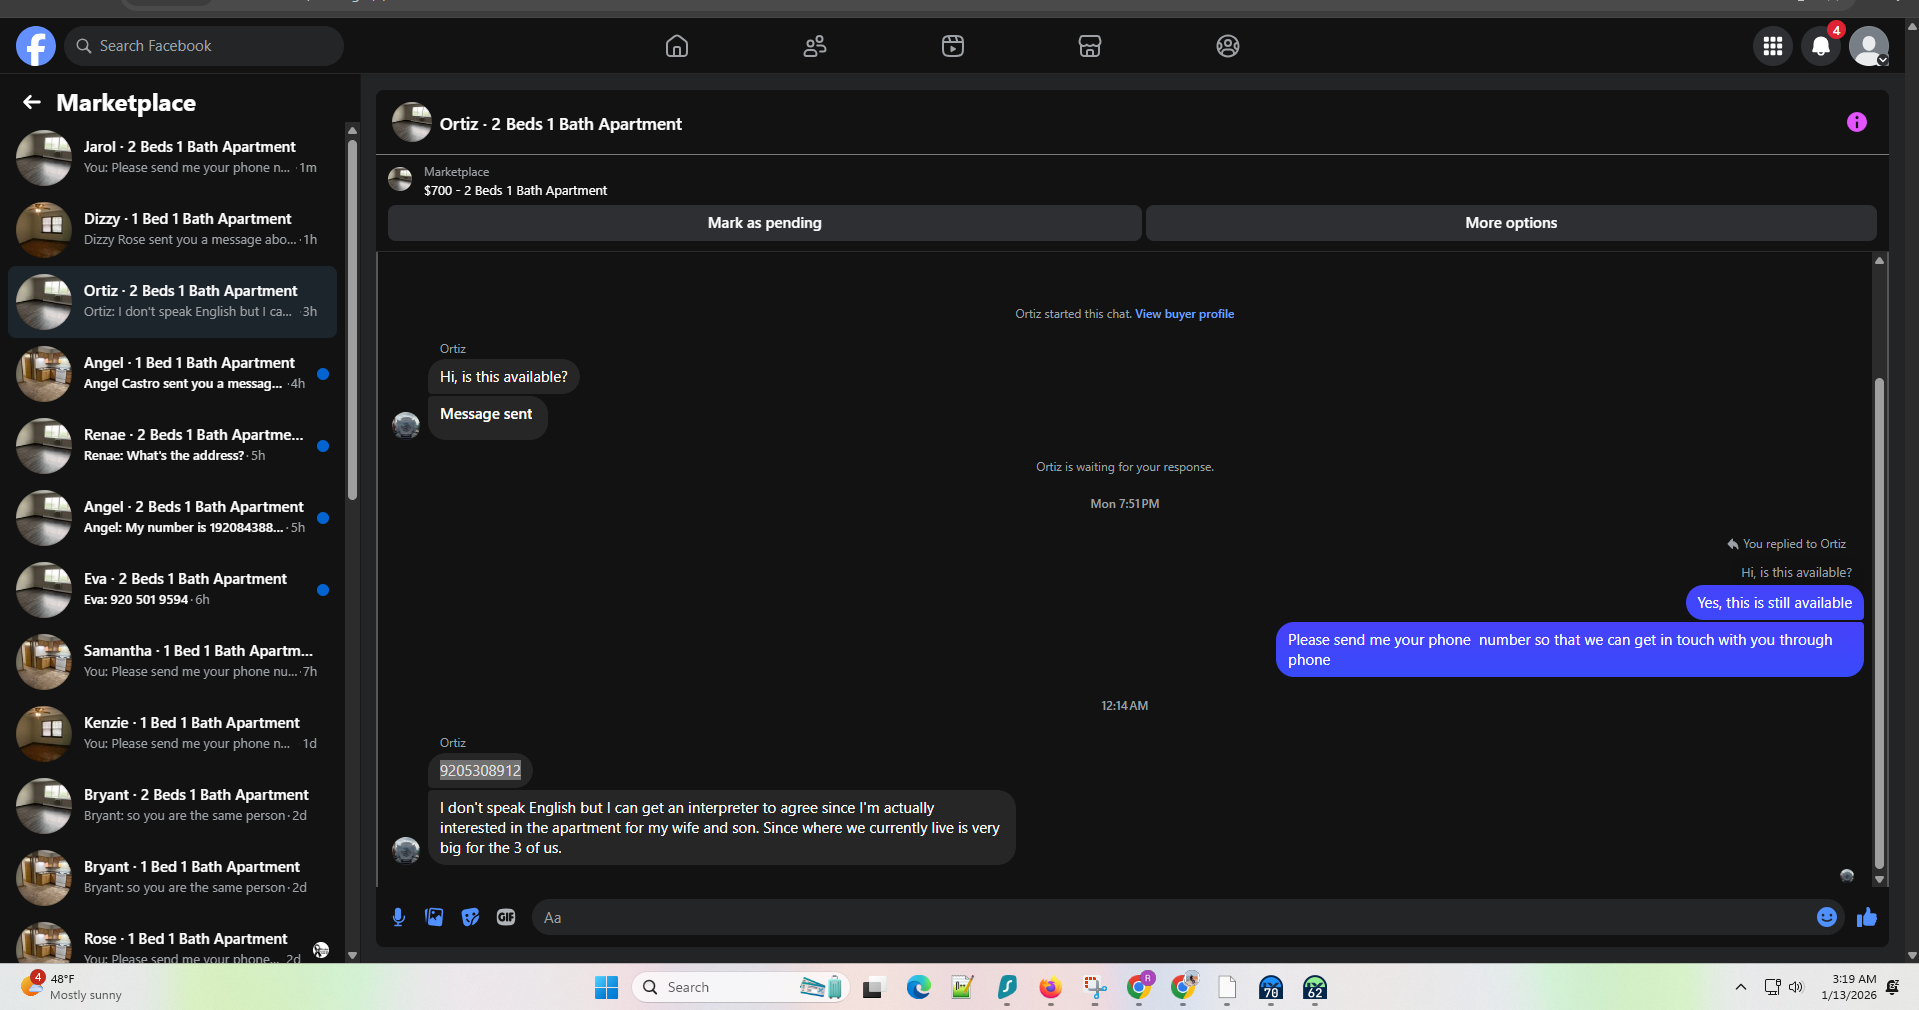The height and width of the screenshot is (1010, 1919).
Task: Go to the Home feed icon
Action: pyautogui.click(x=677, y=46)
